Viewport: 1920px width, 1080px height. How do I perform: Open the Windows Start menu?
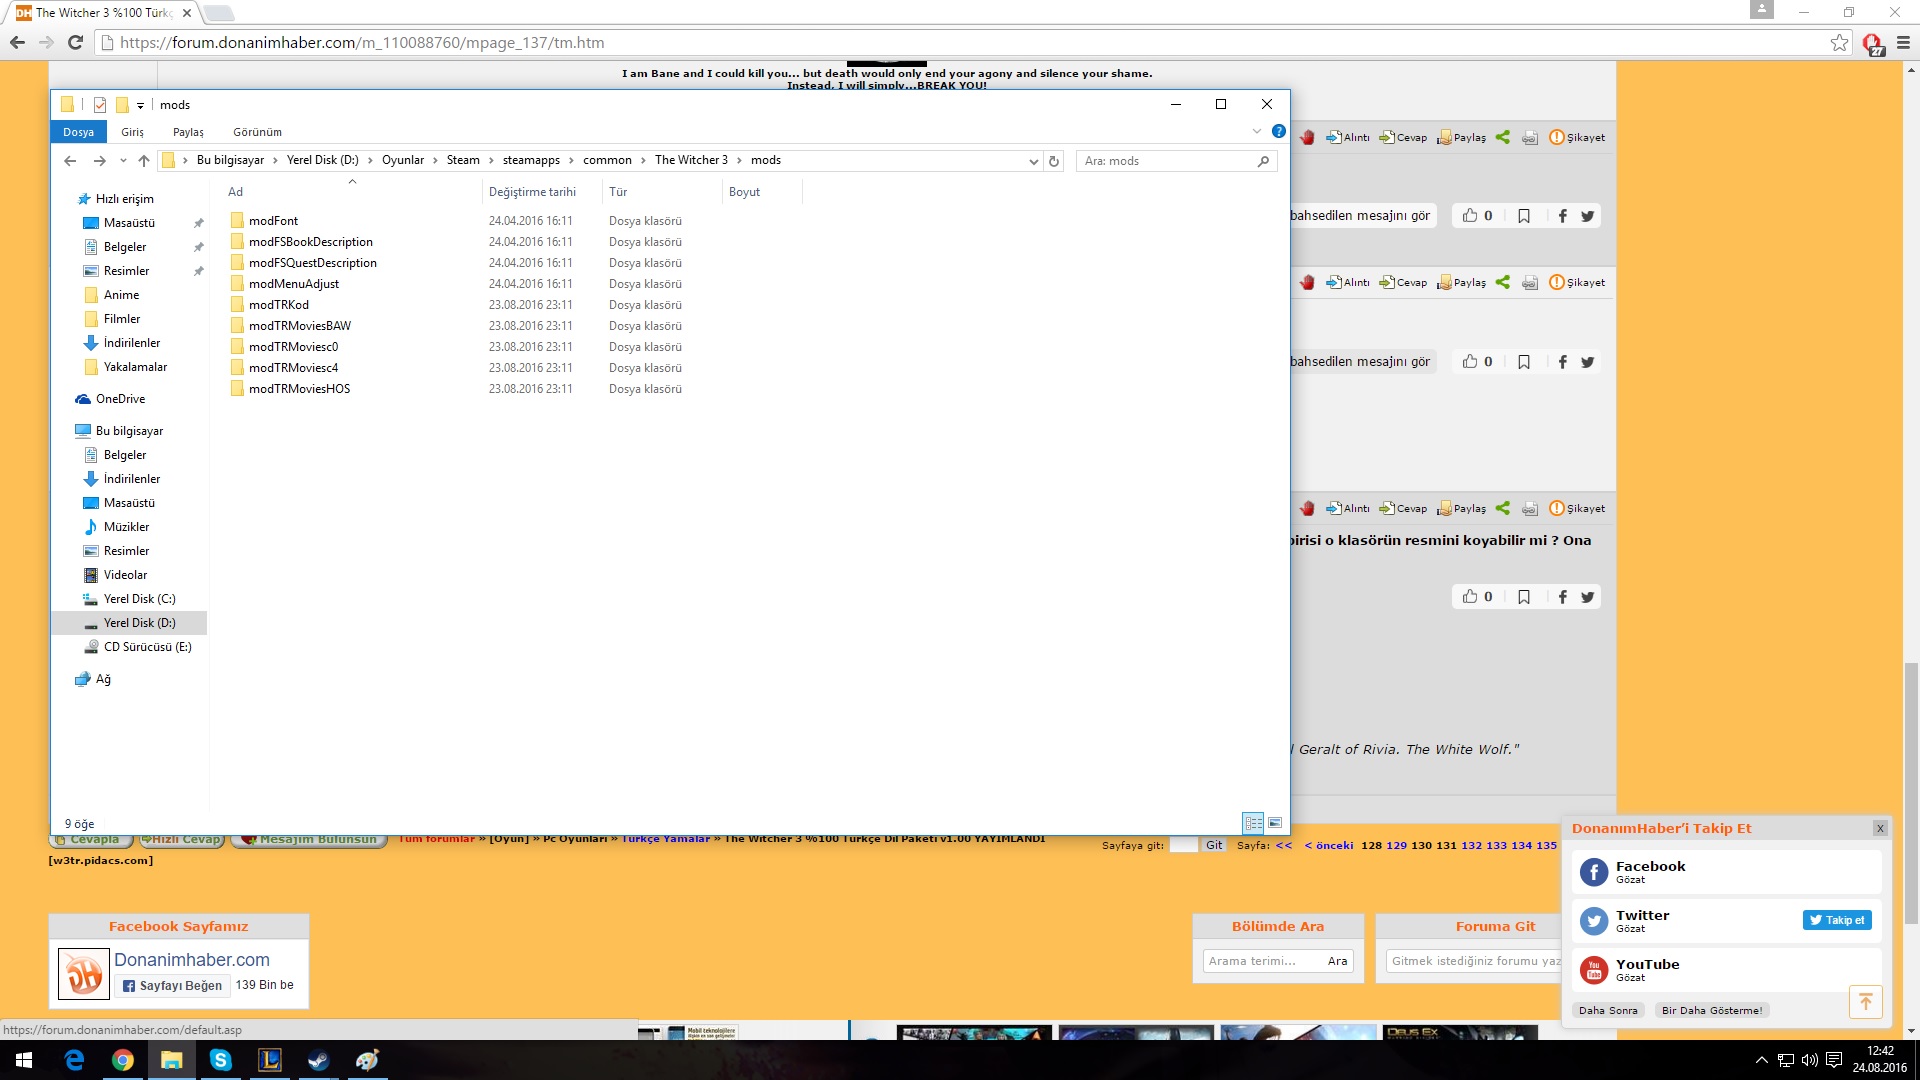[x=24, y=1060]
